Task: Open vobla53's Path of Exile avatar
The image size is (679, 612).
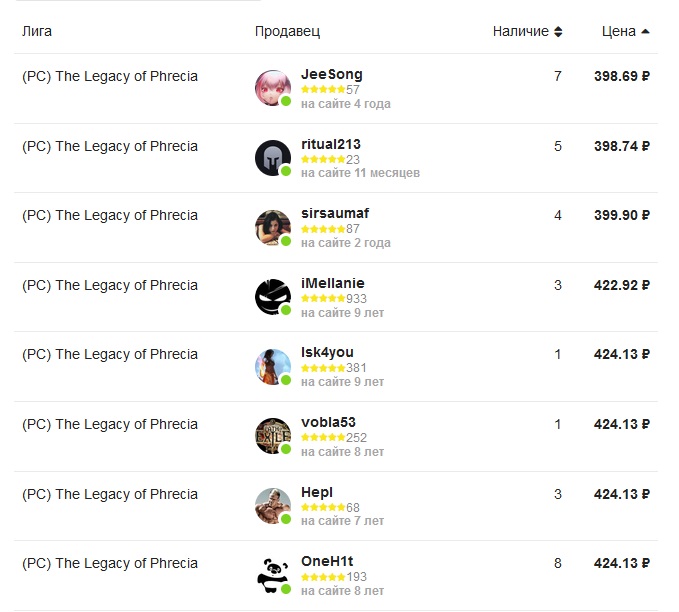Action: click(272, 436)
